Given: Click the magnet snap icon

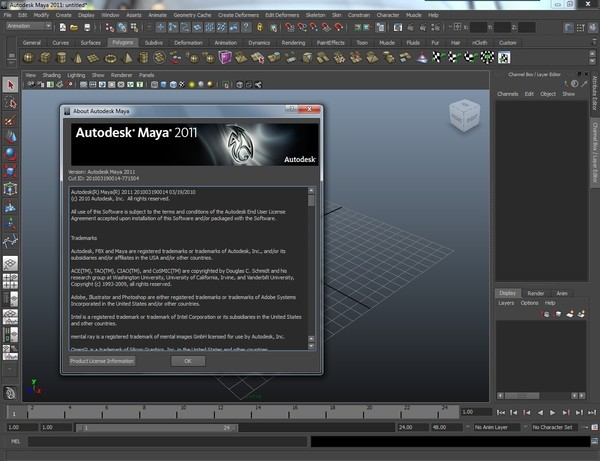Looking at the screenshot, I should tap(339, 27).
